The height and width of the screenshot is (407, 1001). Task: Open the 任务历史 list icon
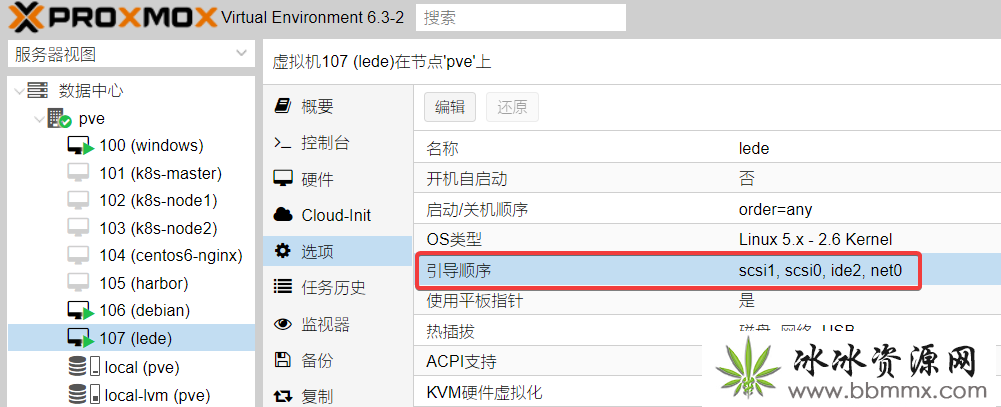(x=283, y=287)
